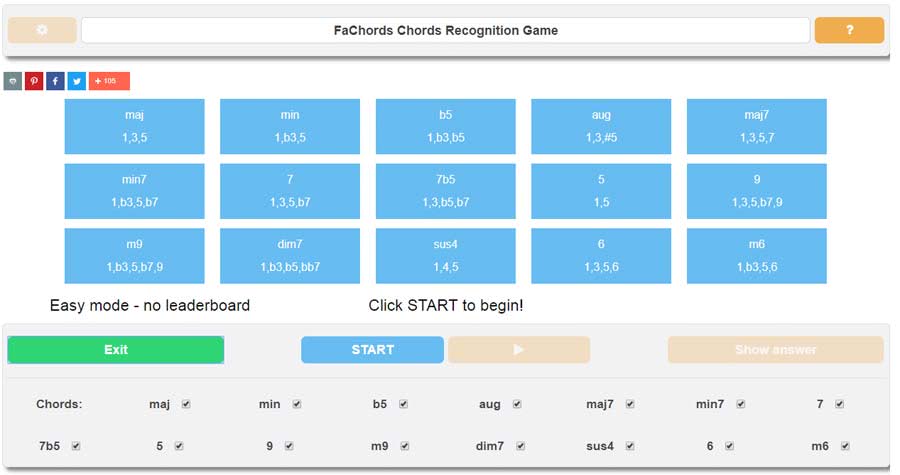Choose the b5 1,b3,b5 chord tile
The height and width of the screenshot is (475, 900).
click(445, 126)
